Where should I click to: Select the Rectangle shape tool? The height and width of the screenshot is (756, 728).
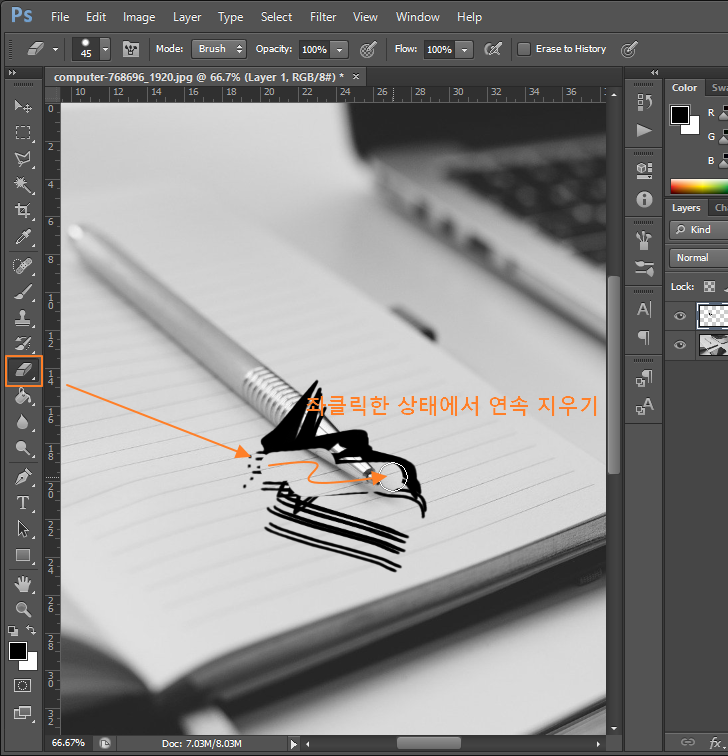(x=23, y=555)
